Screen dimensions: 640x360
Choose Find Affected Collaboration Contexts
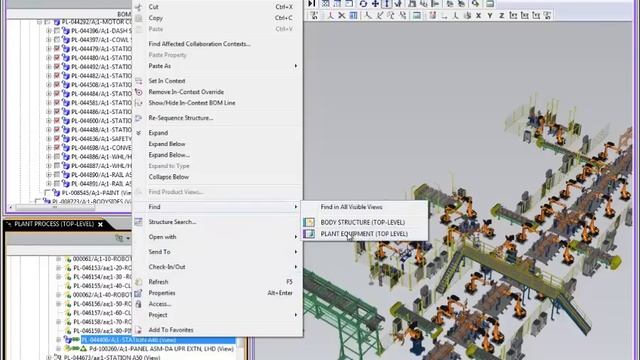click(x=199, y=44)
